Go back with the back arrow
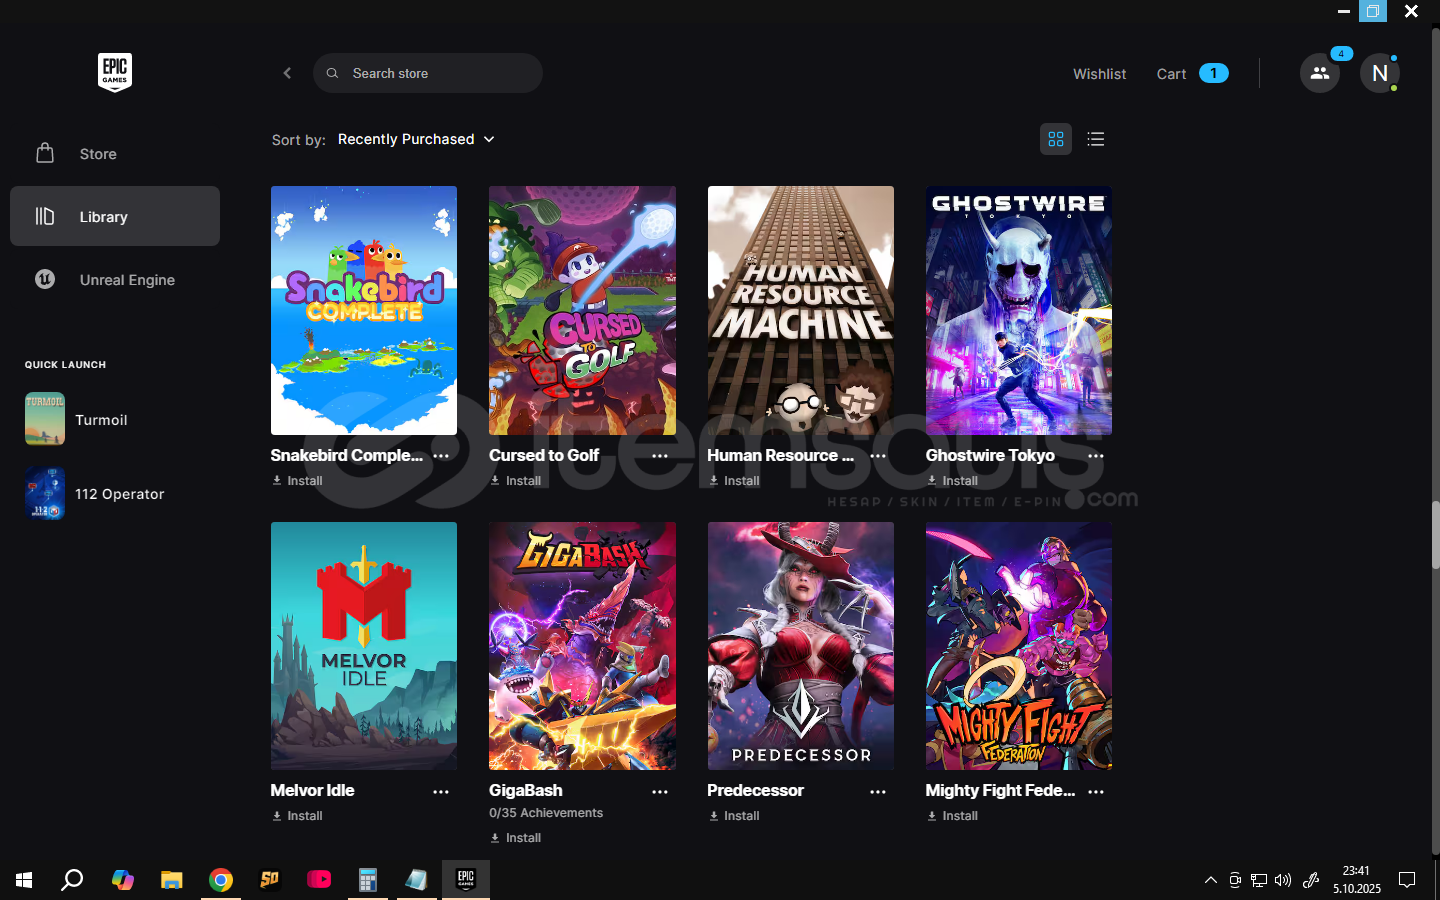Viewport: 1440px width, 900px height. (287, 73)
